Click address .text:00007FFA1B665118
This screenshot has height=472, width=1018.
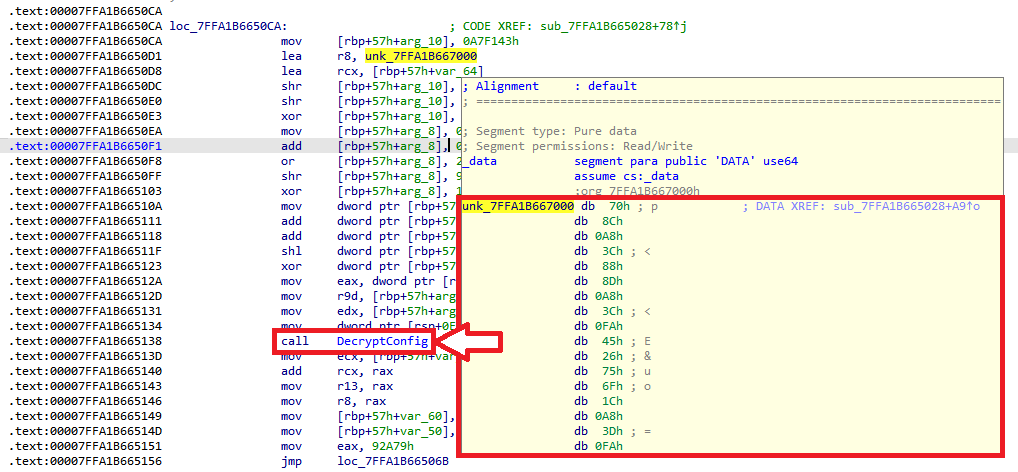86,236
